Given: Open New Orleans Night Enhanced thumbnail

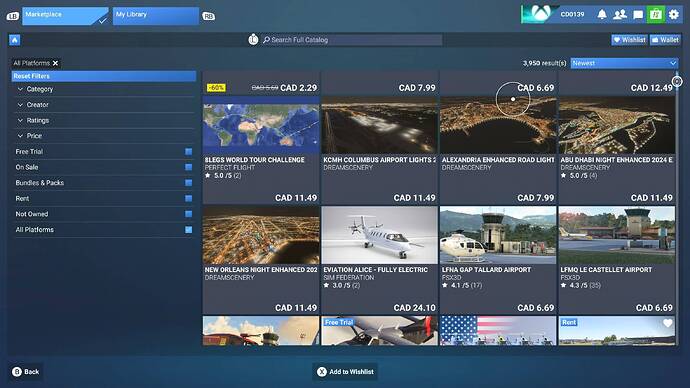Looking at the screenshot, I should [261, 235].
